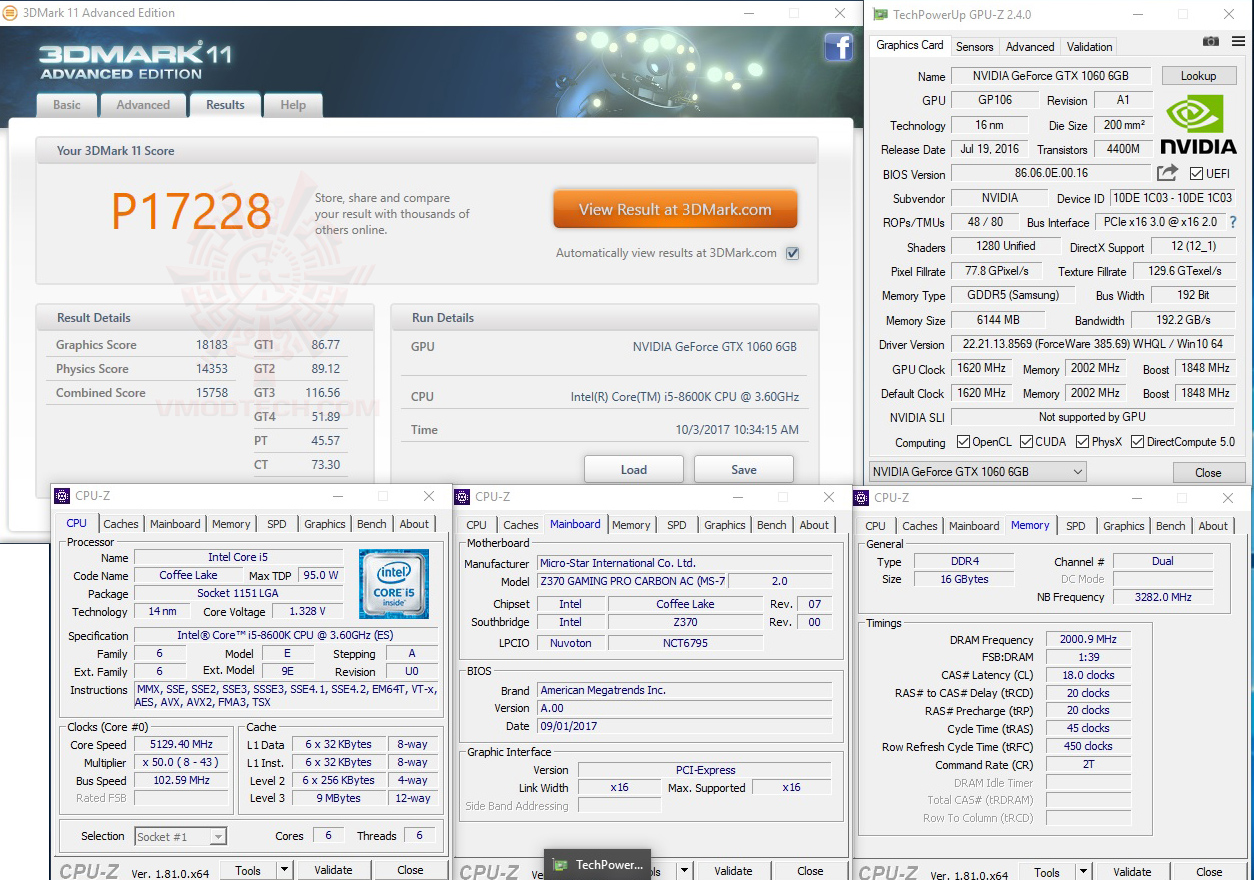Click Graphics Score value 18183

pos(211,345)
